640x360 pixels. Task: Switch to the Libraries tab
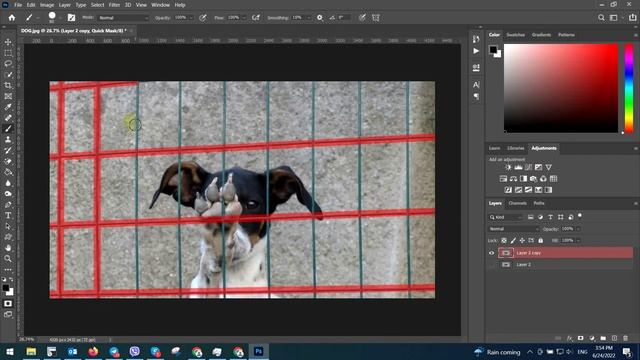coord(516,148)
